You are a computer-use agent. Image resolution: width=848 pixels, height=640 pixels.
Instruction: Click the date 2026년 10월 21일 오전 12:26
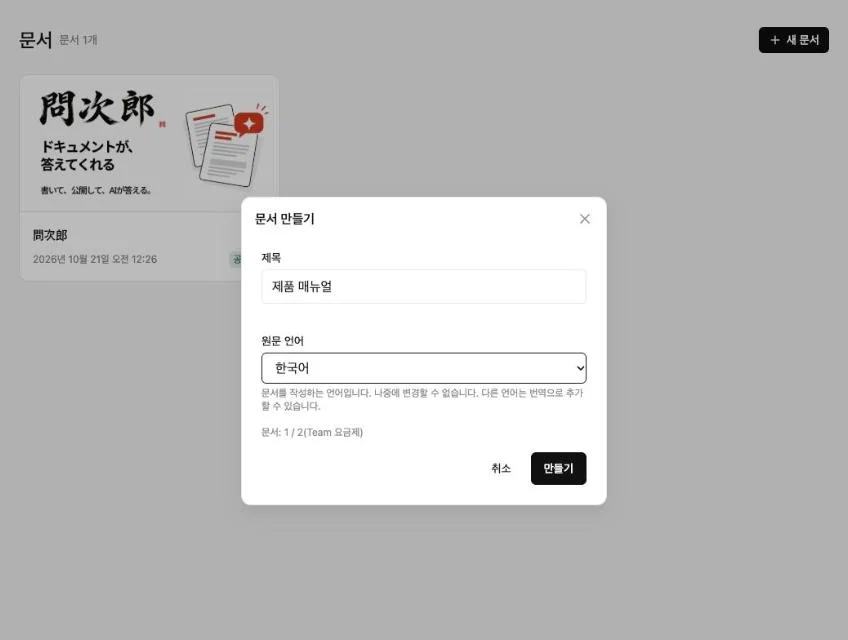point(95,259)
